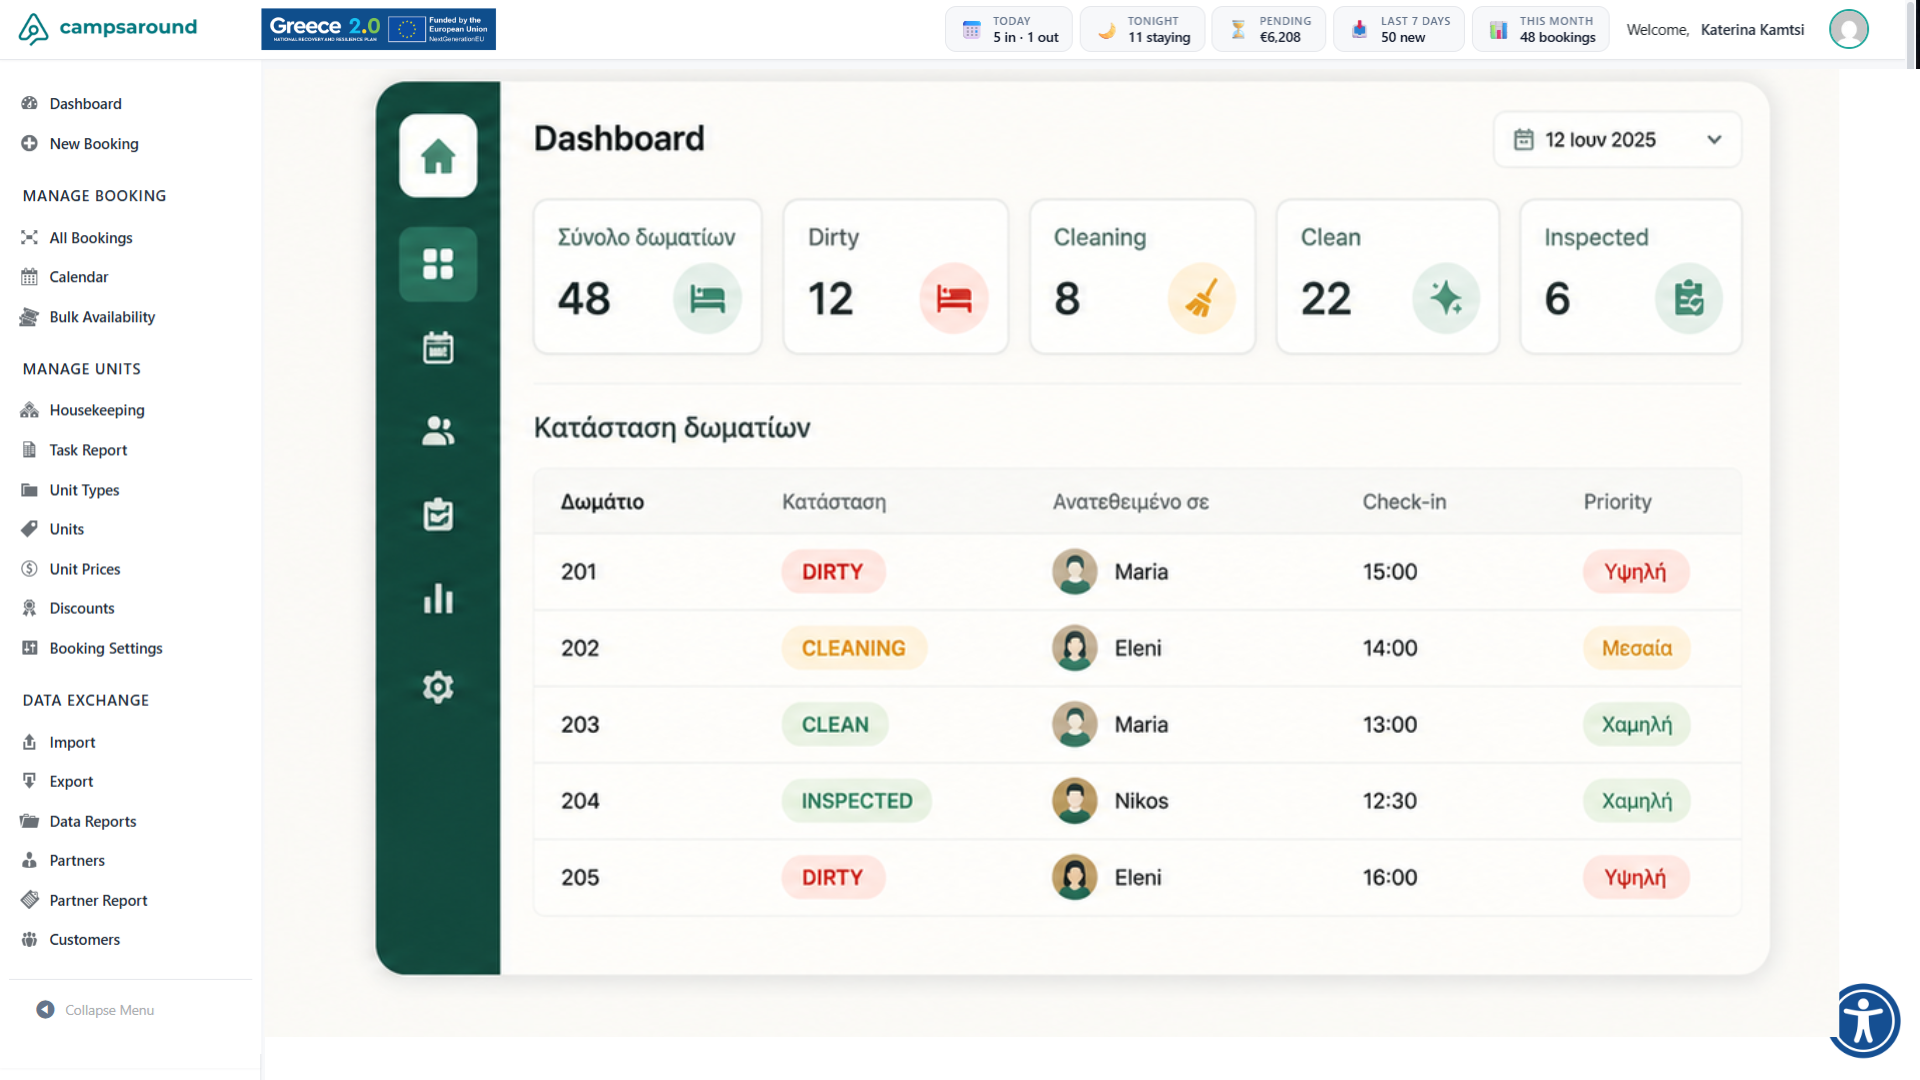The image size is (1920, 1080).
Task: Click the clipboard icon in Inspected card
Action: [x=1689, y=298]
